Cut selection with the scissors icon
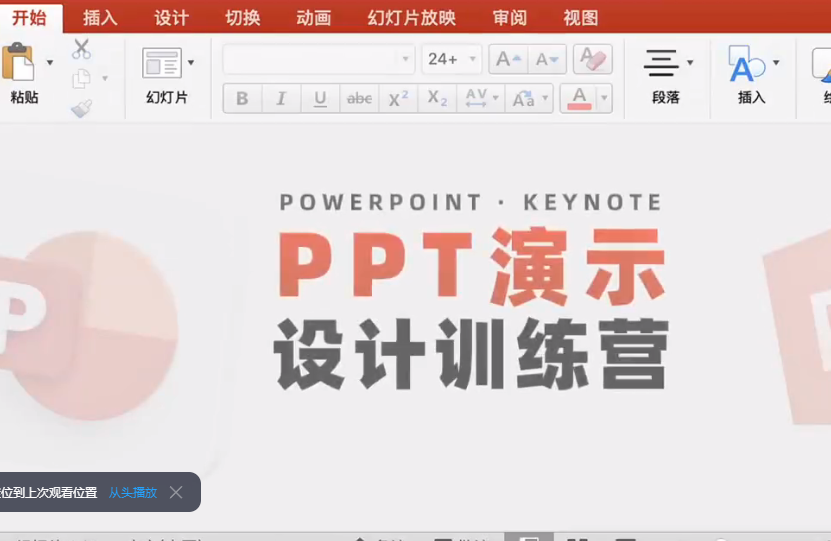Screen dimensions: 831x541 (x=82, y=49)
